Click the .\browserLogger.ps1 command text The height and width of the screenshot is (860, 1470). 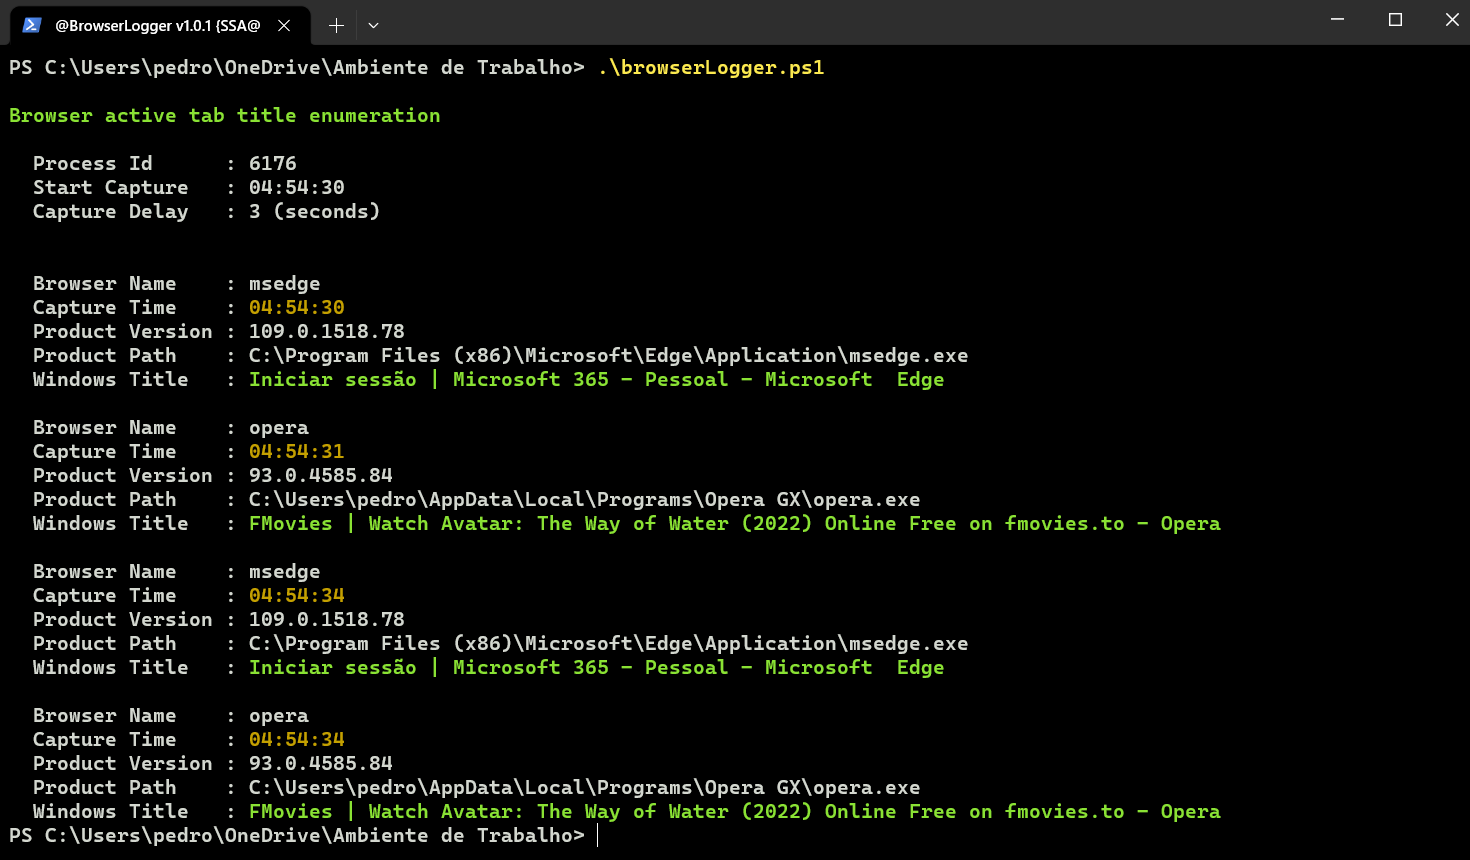tap(711, 68)
